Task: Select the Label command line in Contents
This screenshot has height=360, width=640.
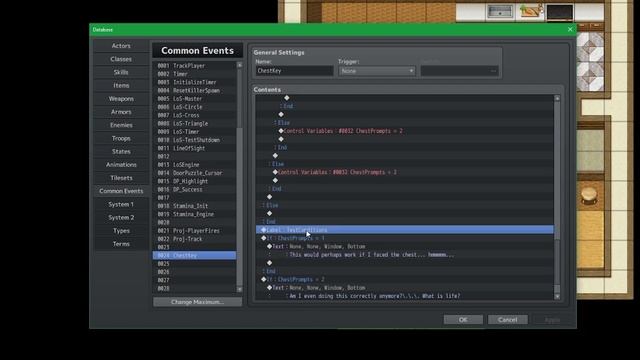Action: (x=404, y=230)
